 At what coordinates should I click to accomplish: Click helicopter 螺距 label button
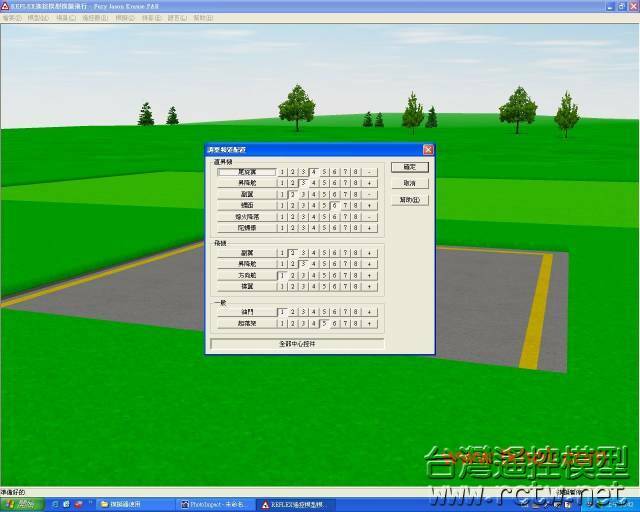(247, 205)
